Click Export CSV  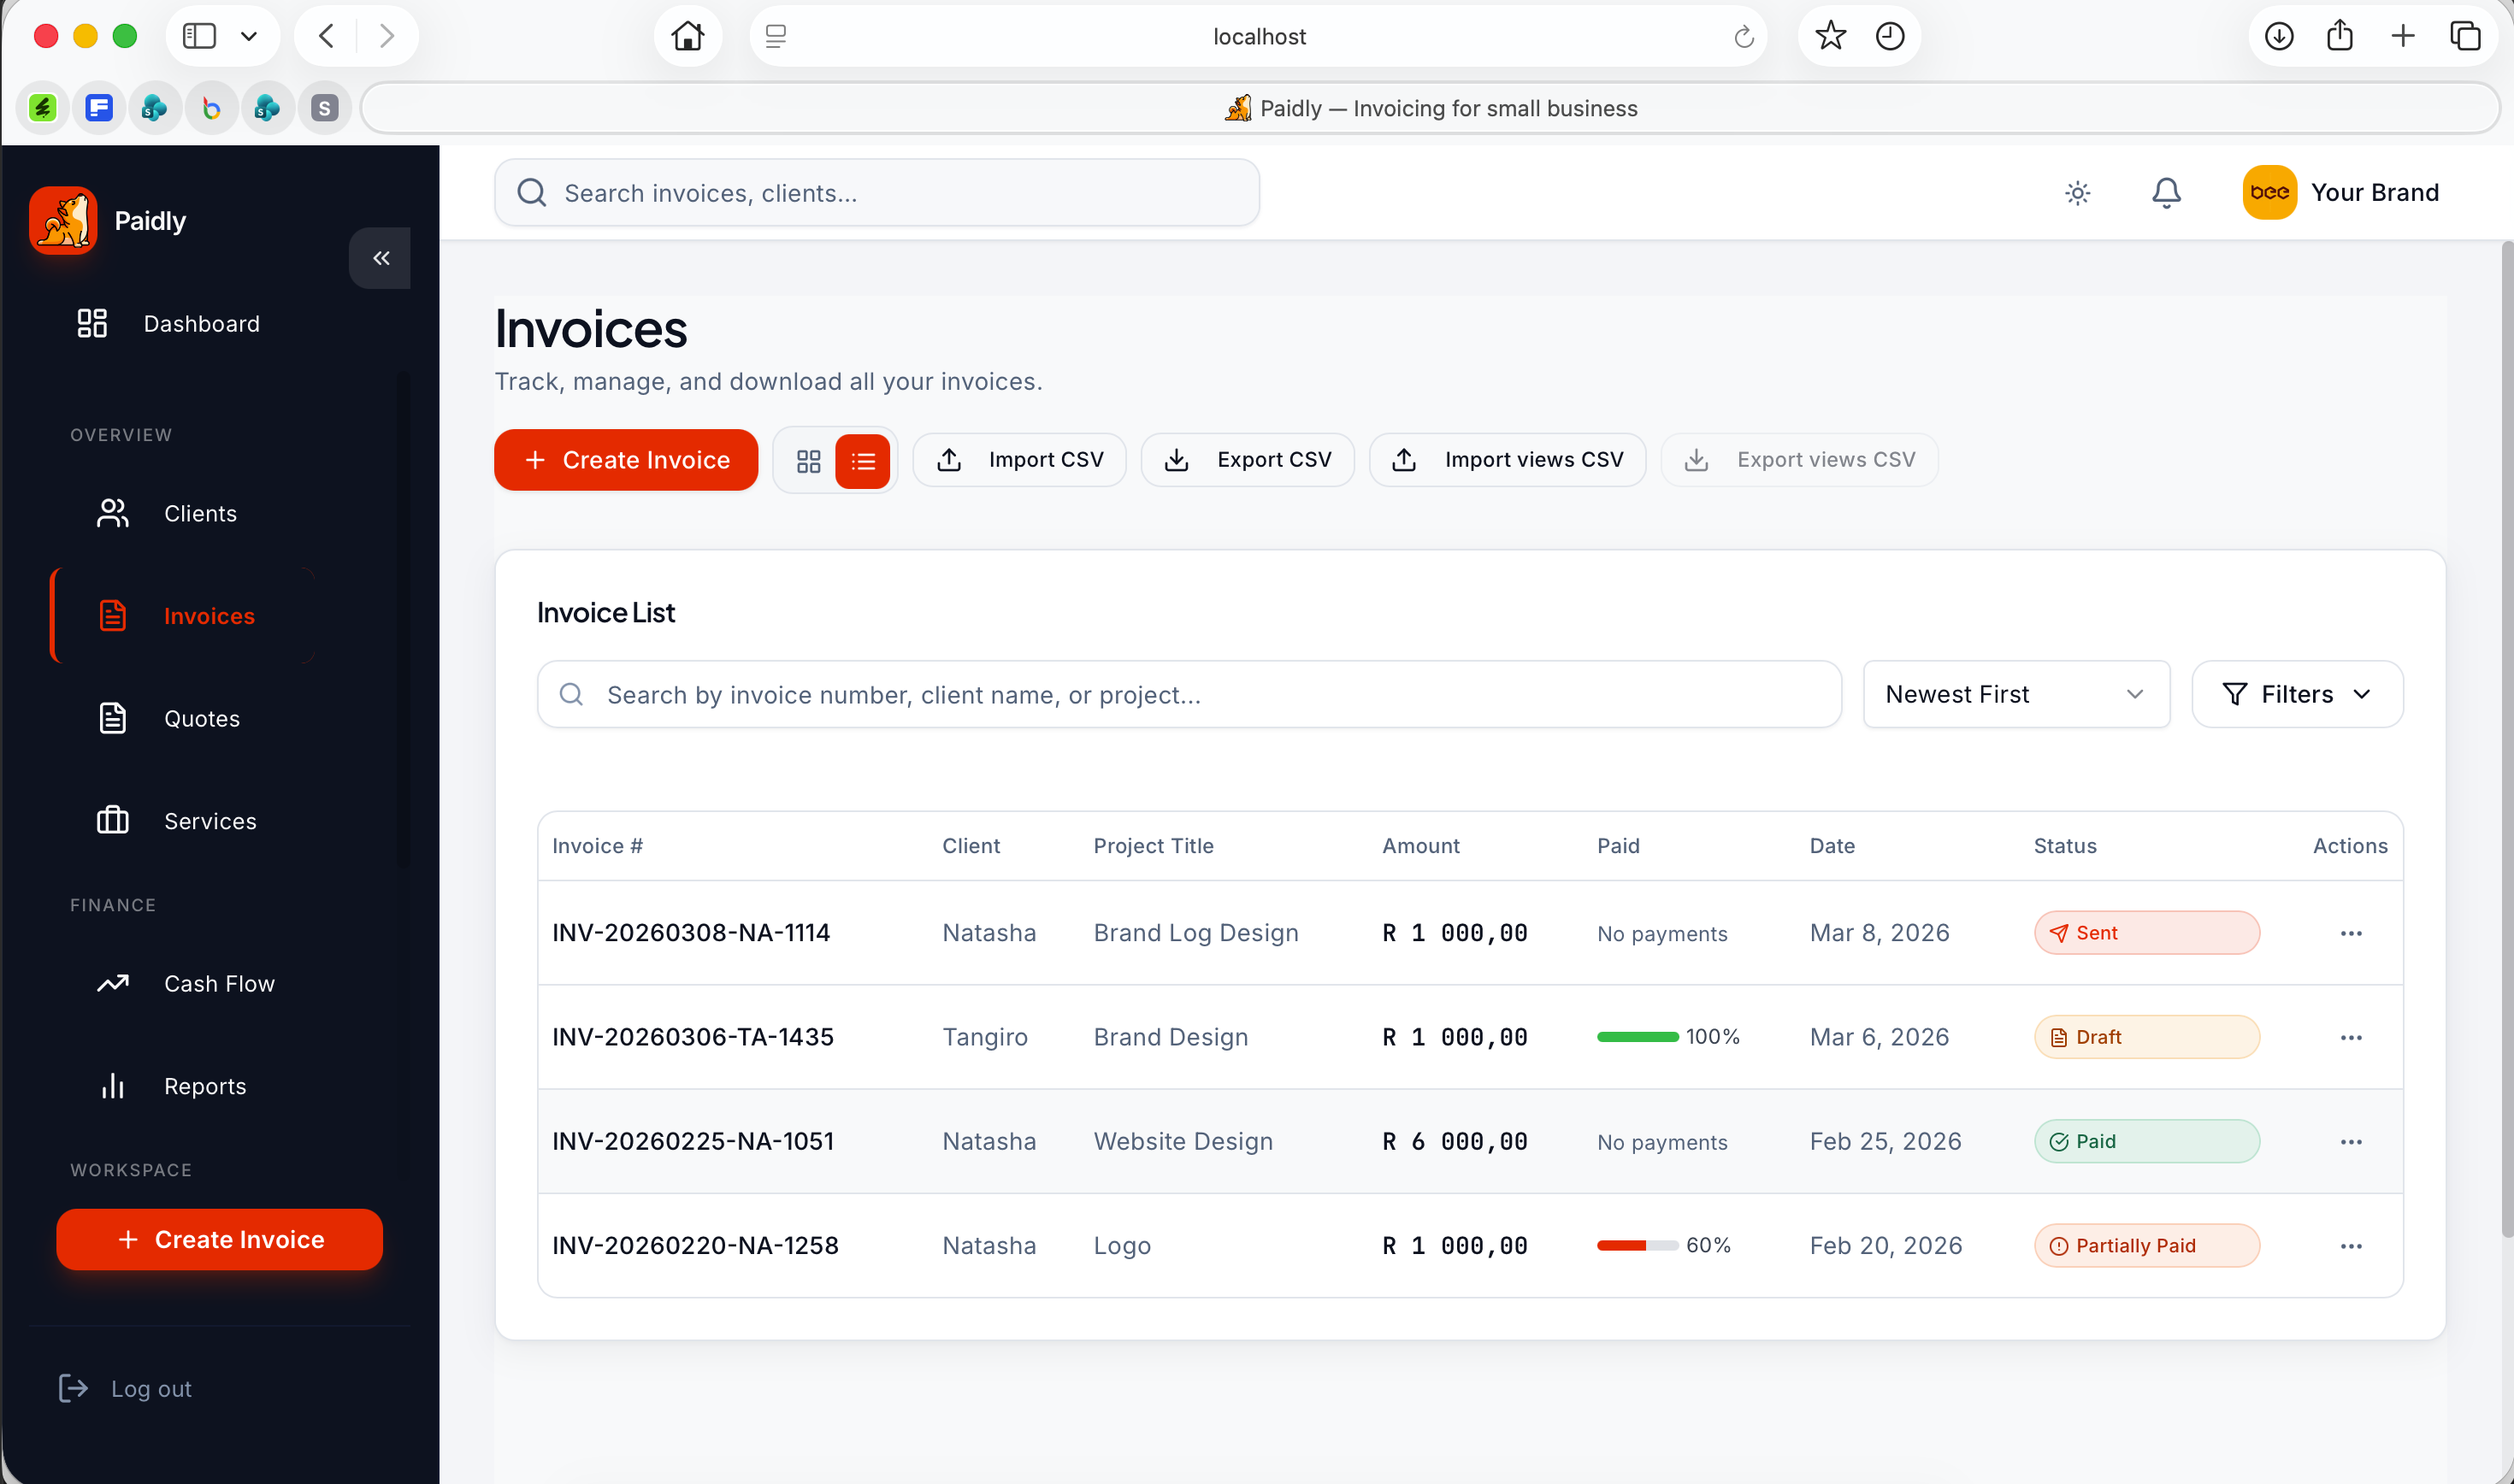[x=1247, y=460]
